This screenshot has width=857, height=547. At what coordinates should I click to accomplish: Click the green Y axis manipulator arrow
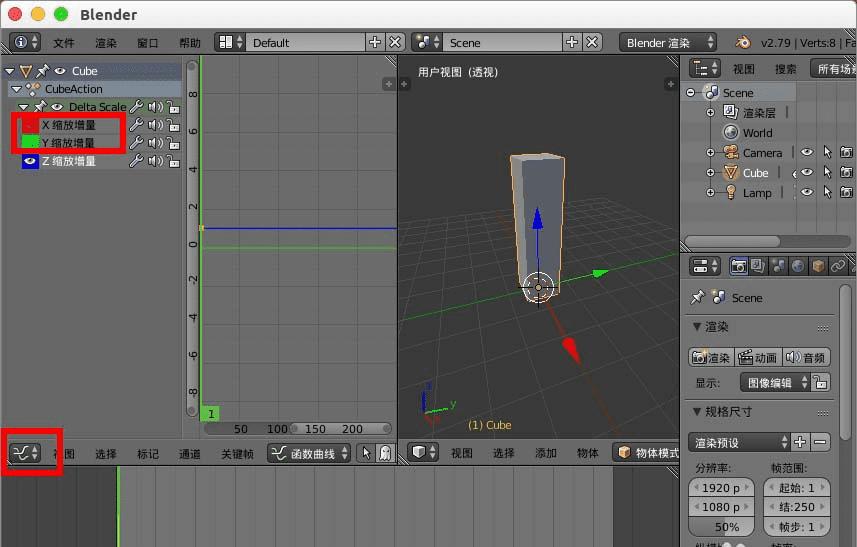click(600, 273)
